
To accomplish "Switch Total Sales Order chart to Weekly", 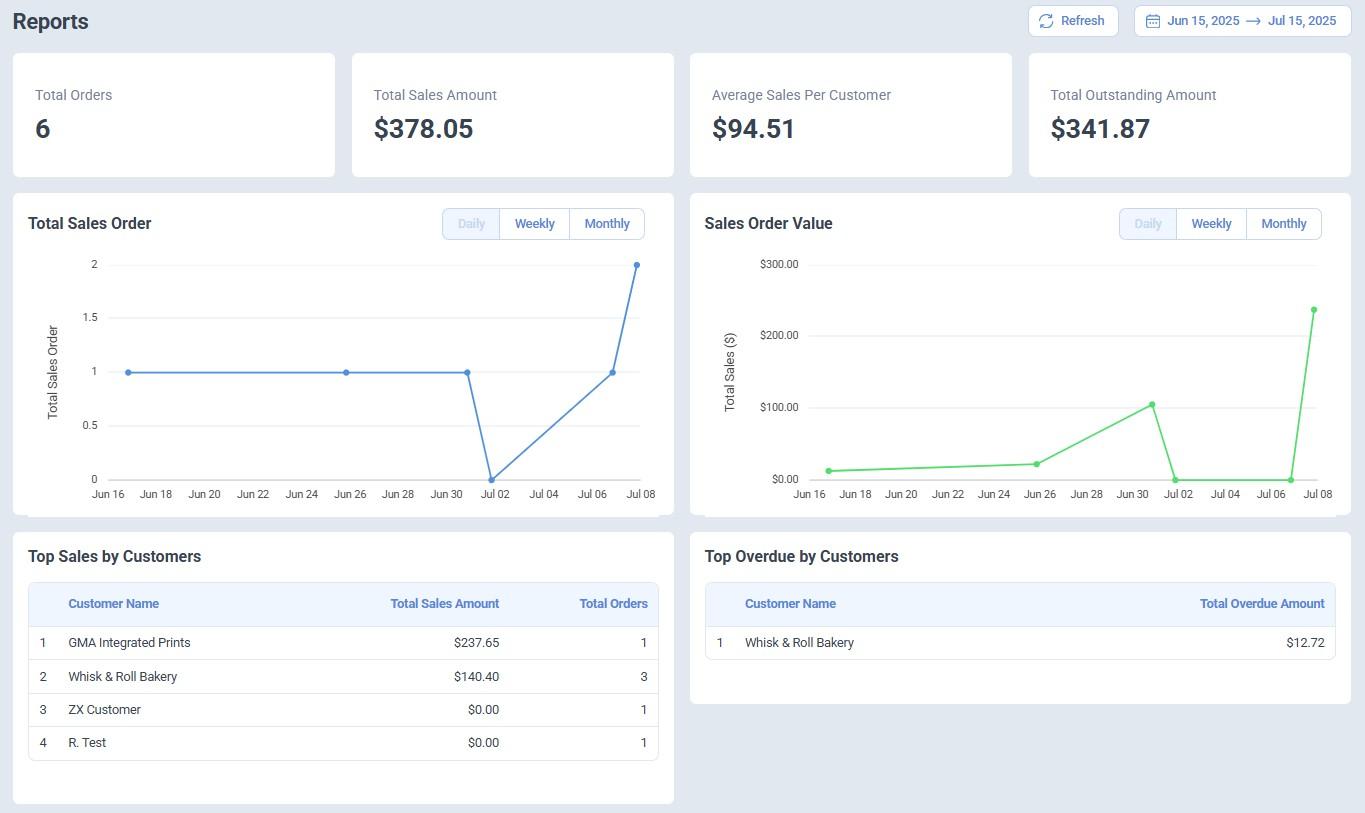I will click(534, 224).
